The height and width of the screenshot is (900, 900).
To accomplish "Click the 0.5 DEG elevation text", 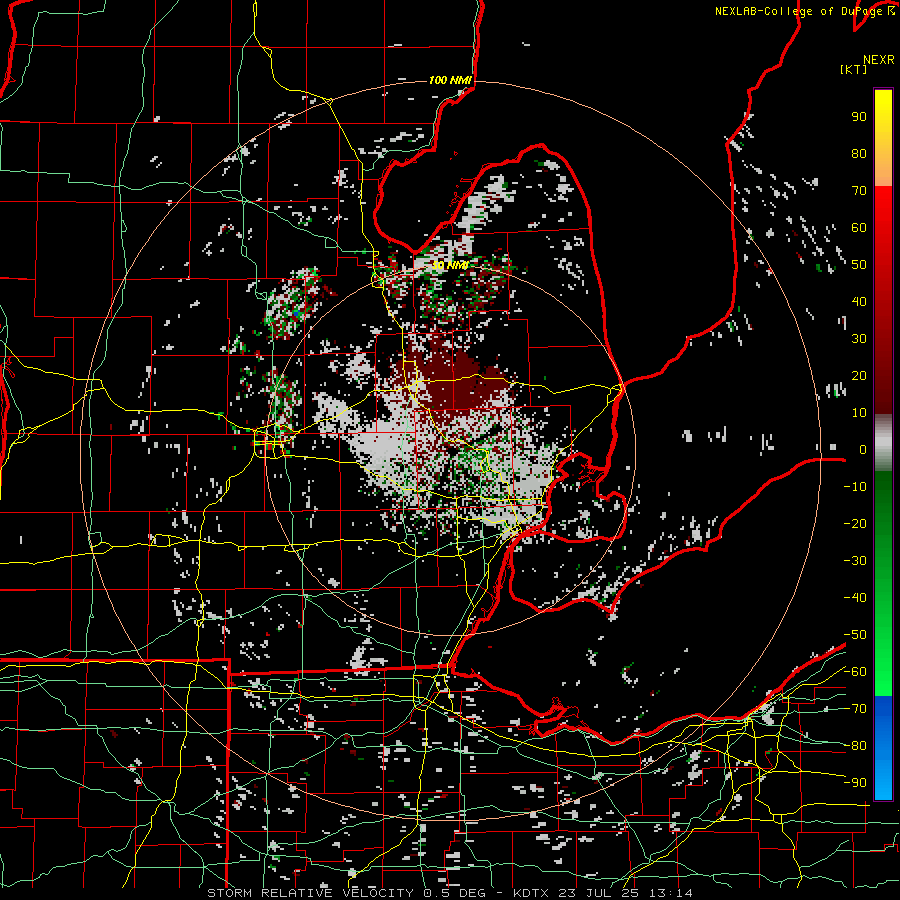I will click(x=454, y=893).
